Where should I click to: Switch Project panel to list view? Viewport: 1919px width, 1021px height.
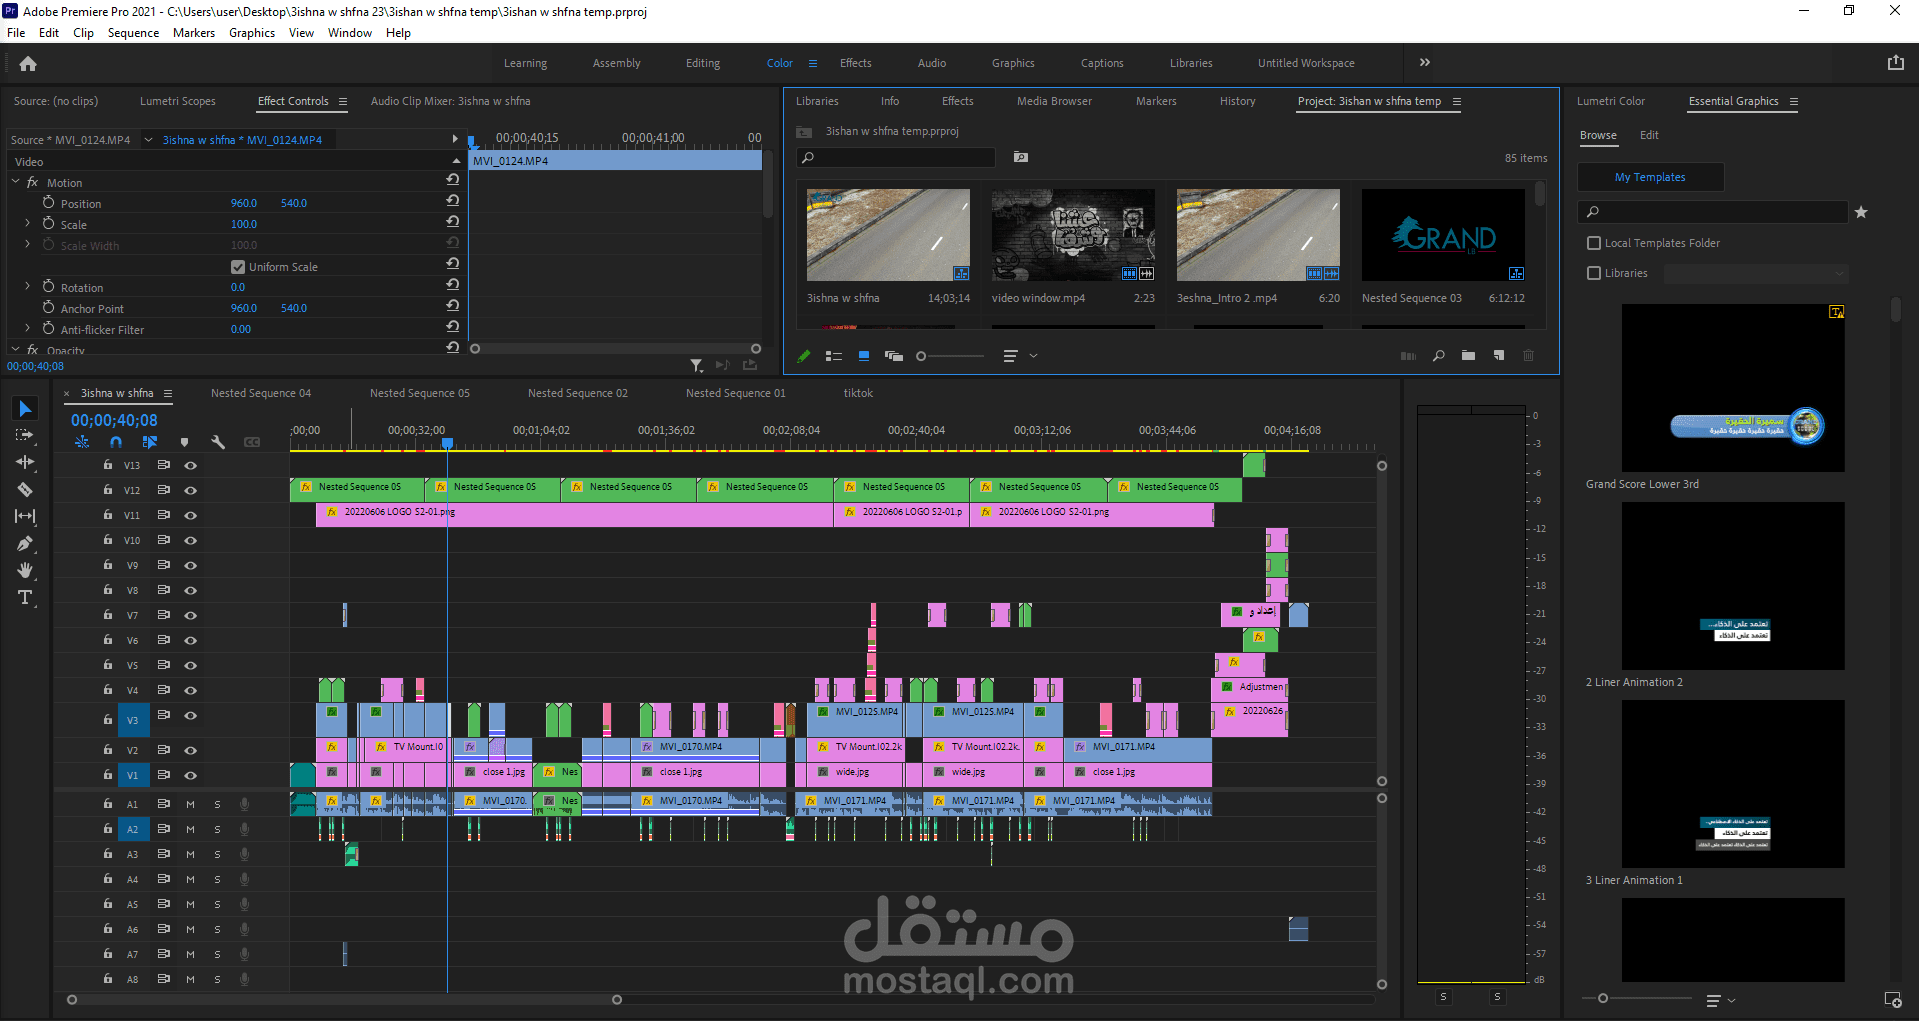click(833, 356)
